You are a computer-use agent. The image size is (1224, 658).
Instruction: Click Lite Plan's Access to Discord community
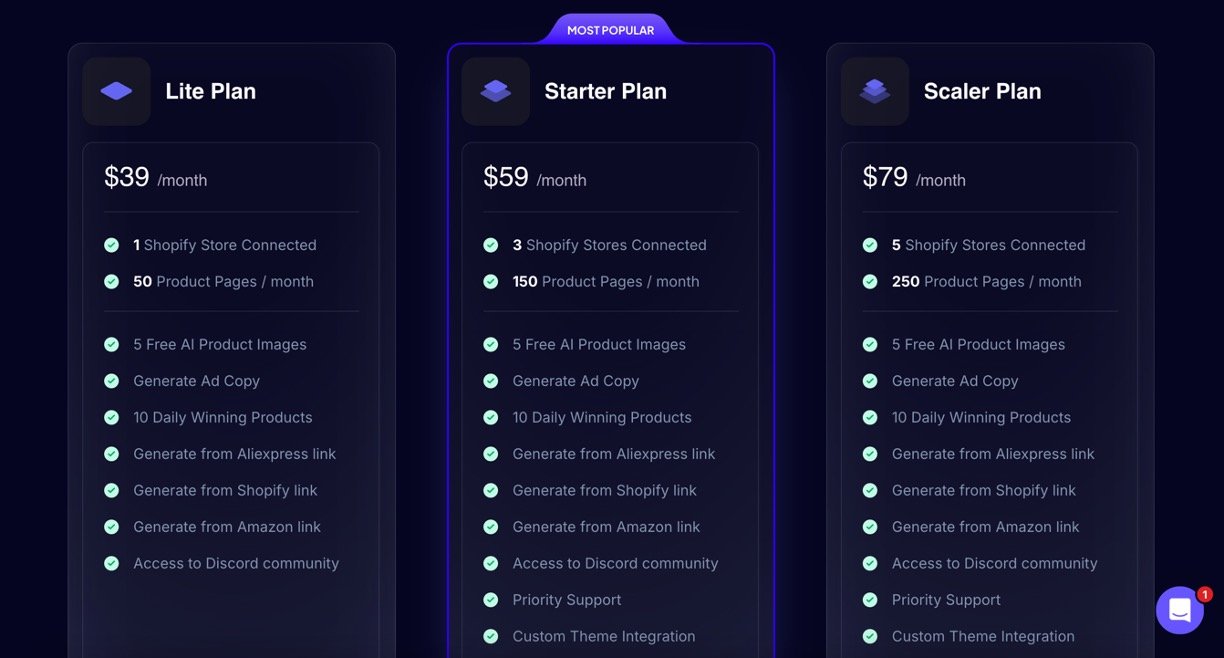236,563
